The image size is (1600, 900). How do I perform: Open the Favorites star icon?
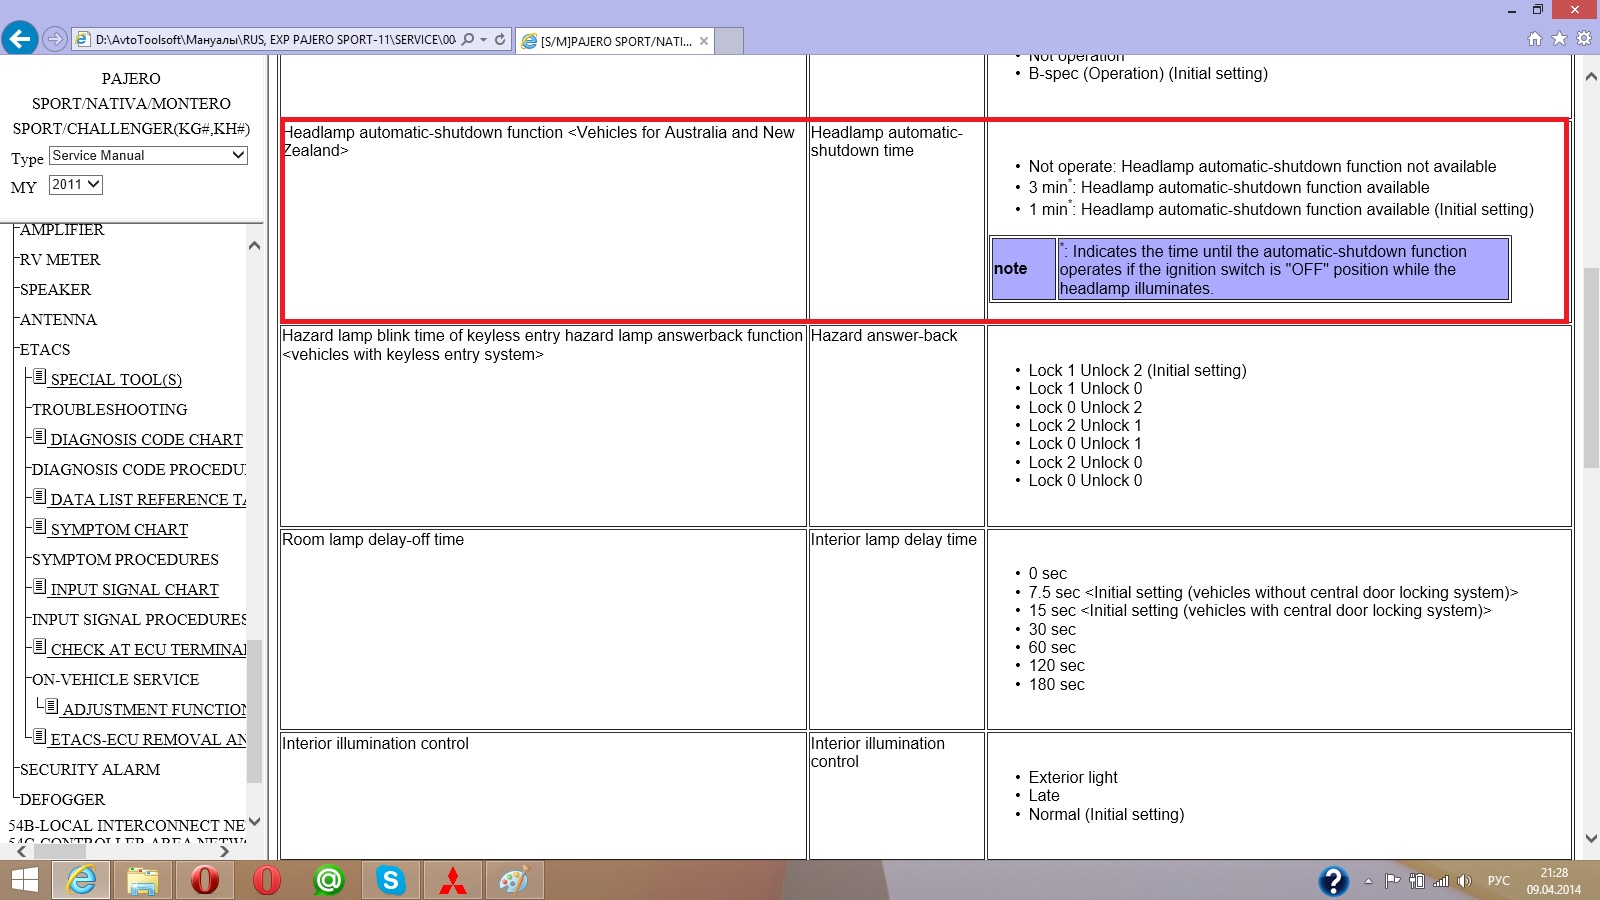click(x=1559, y=39)
